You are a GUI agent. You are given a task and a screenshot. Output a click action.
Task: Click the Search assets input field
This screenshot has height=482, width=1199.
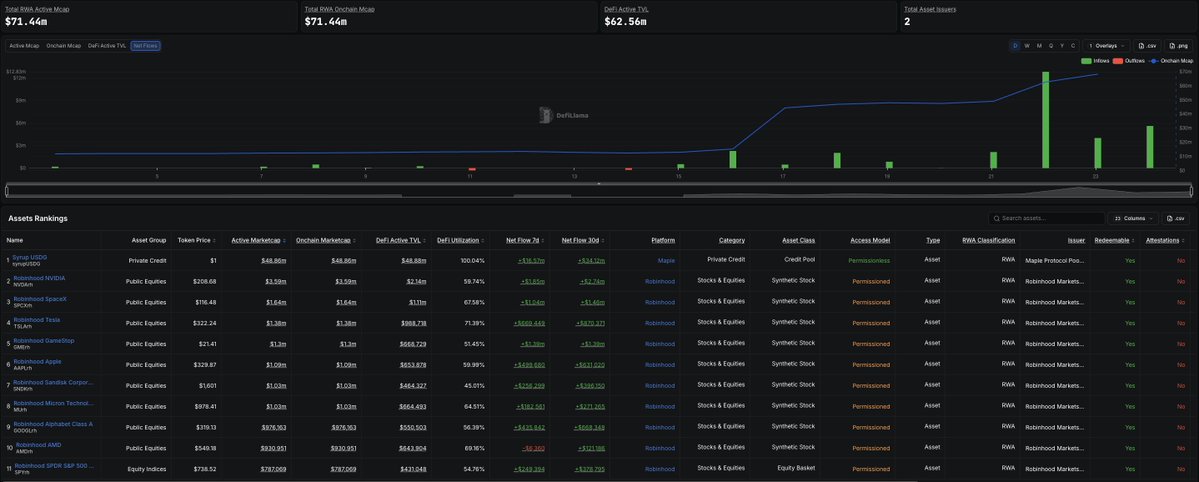(1046, 218)
